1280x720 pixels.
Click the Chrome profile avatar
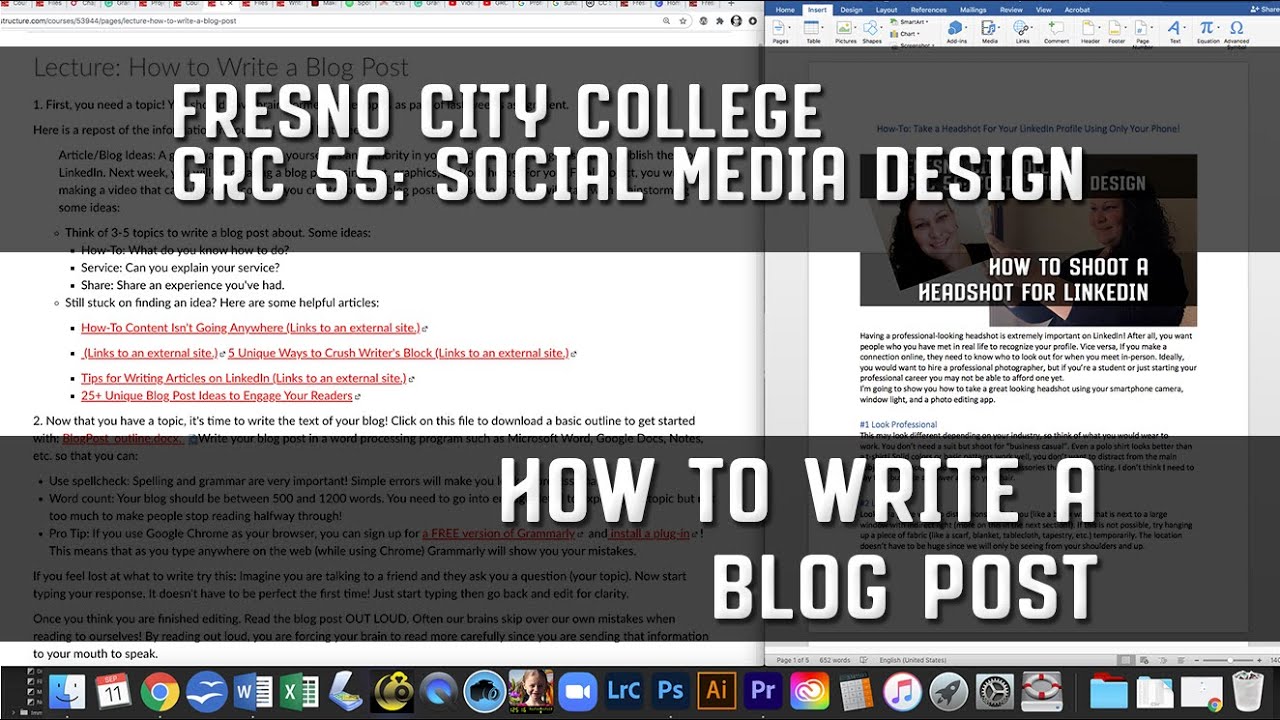[x=737, y=20]
